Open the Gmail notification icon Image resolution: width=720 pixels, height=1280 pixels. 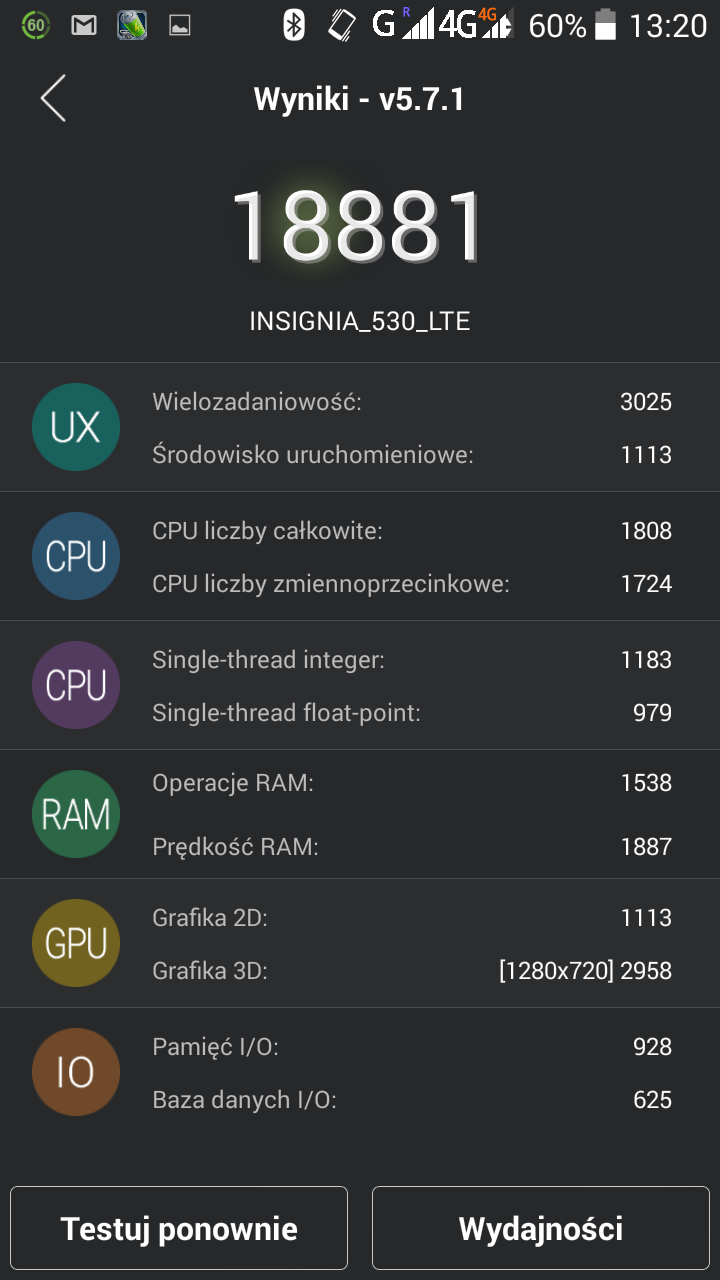point(84,25)
